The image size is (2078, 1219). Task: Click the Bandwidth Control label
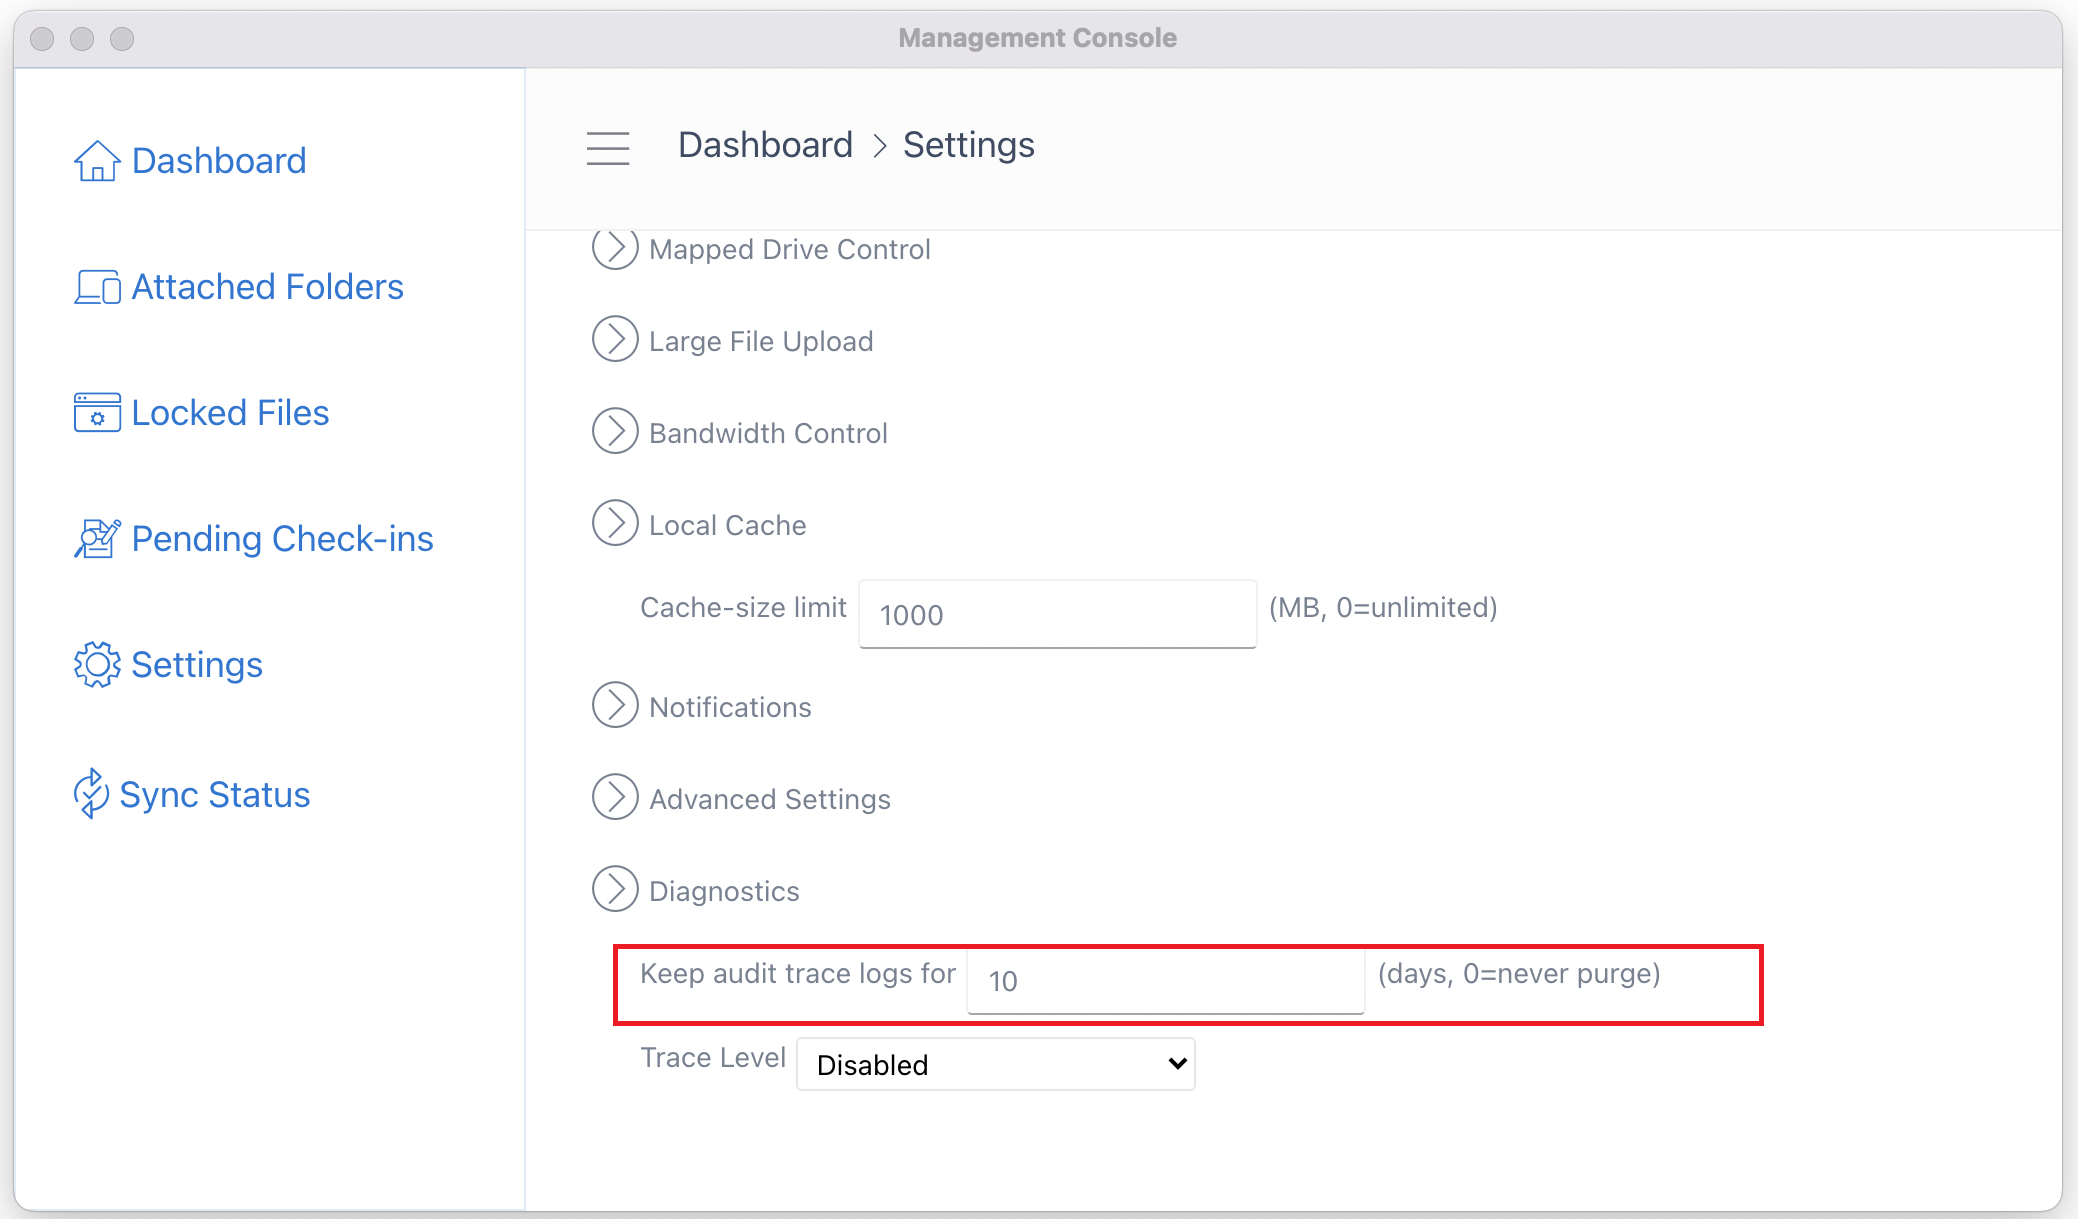coord(768,433)
